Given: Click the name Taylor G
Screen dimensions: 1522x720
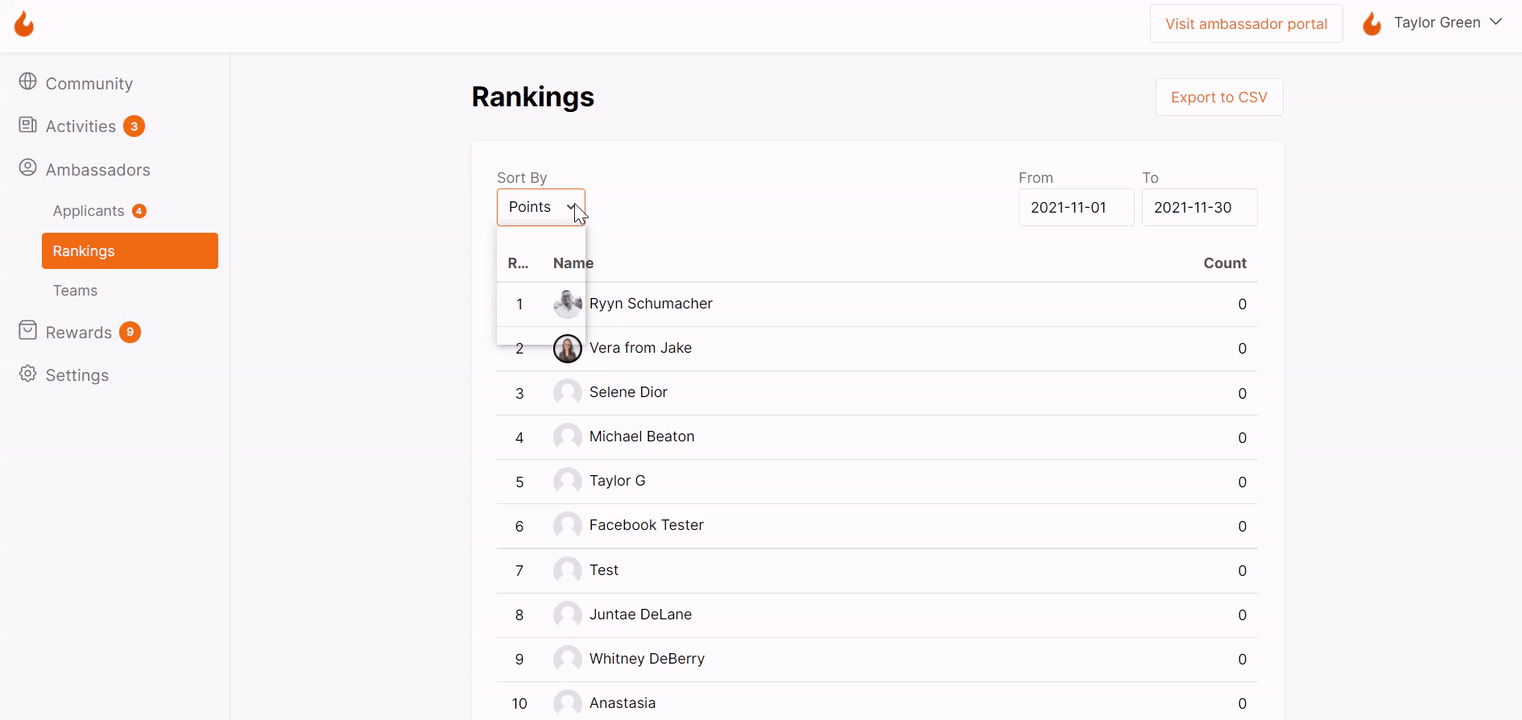Looking at the screenshot, I should click(x=617, y=481).
